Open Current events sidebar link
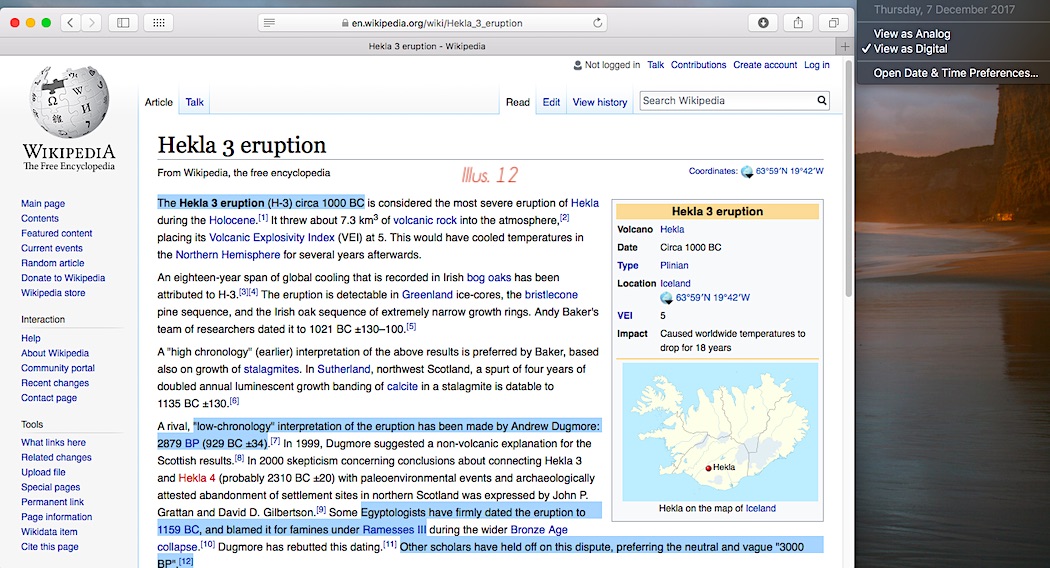This screenshot has height=568, width=1050. pyautogui.click(x=52, y=248)
